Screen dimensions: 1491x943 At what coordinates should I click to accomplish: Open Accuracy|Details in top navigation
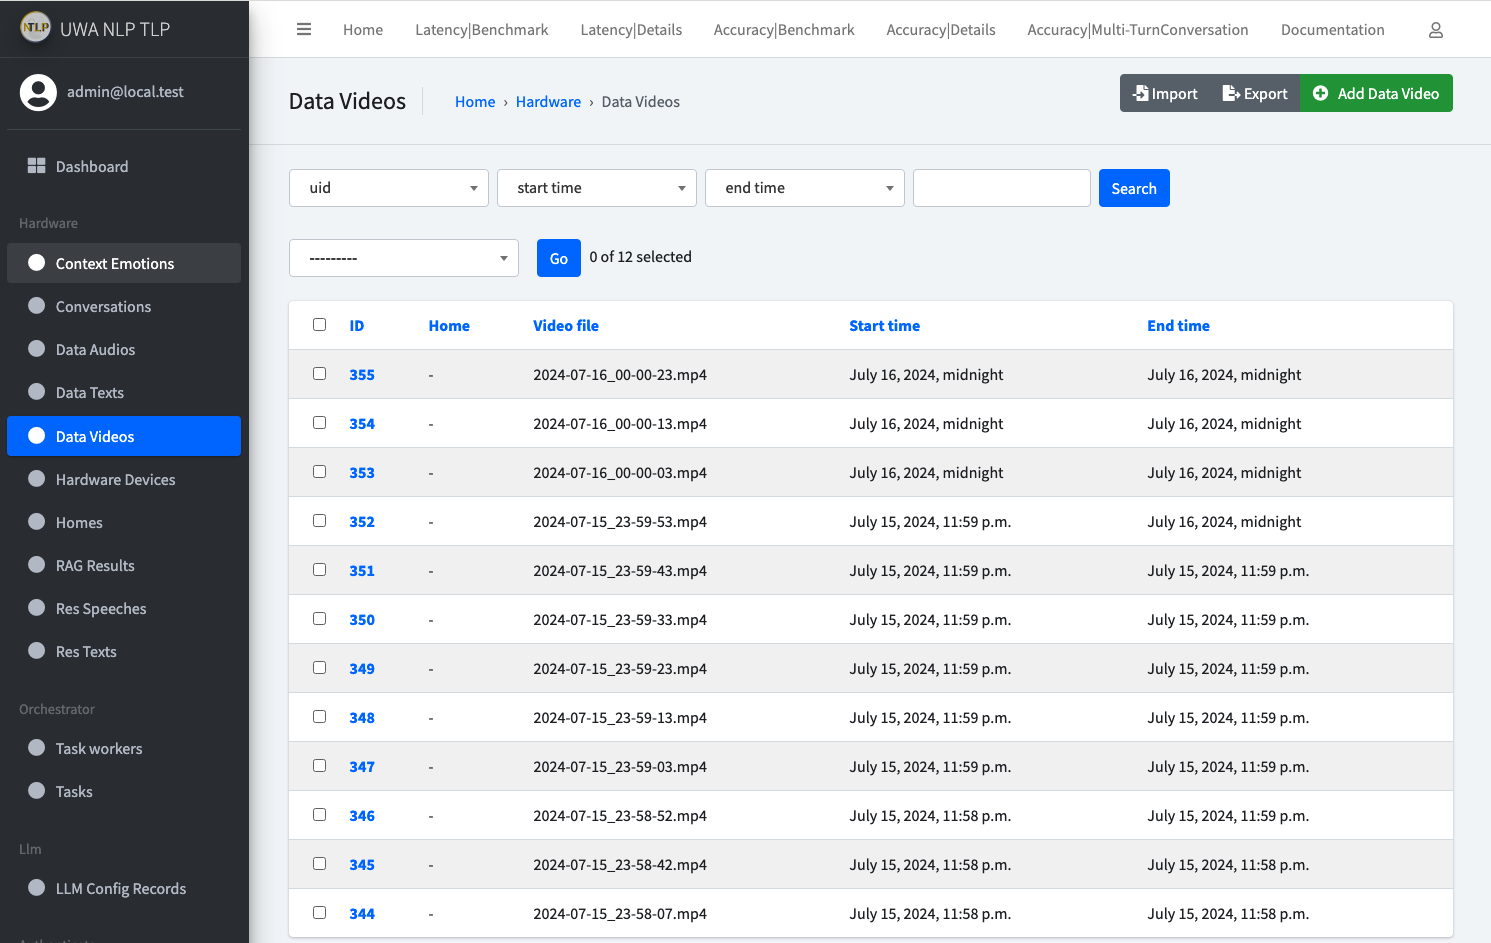click(941, 30)
